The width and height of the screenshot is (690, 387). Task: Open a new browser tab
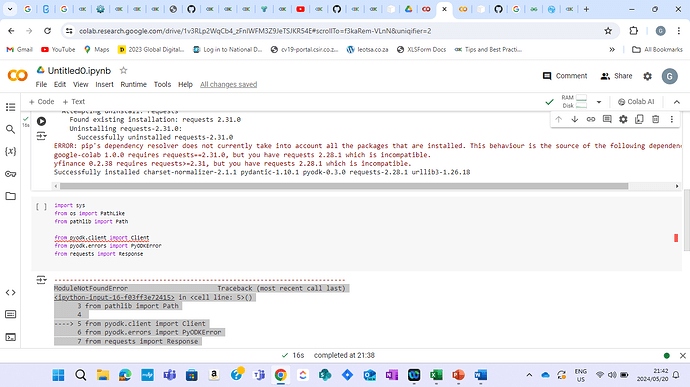586,9
